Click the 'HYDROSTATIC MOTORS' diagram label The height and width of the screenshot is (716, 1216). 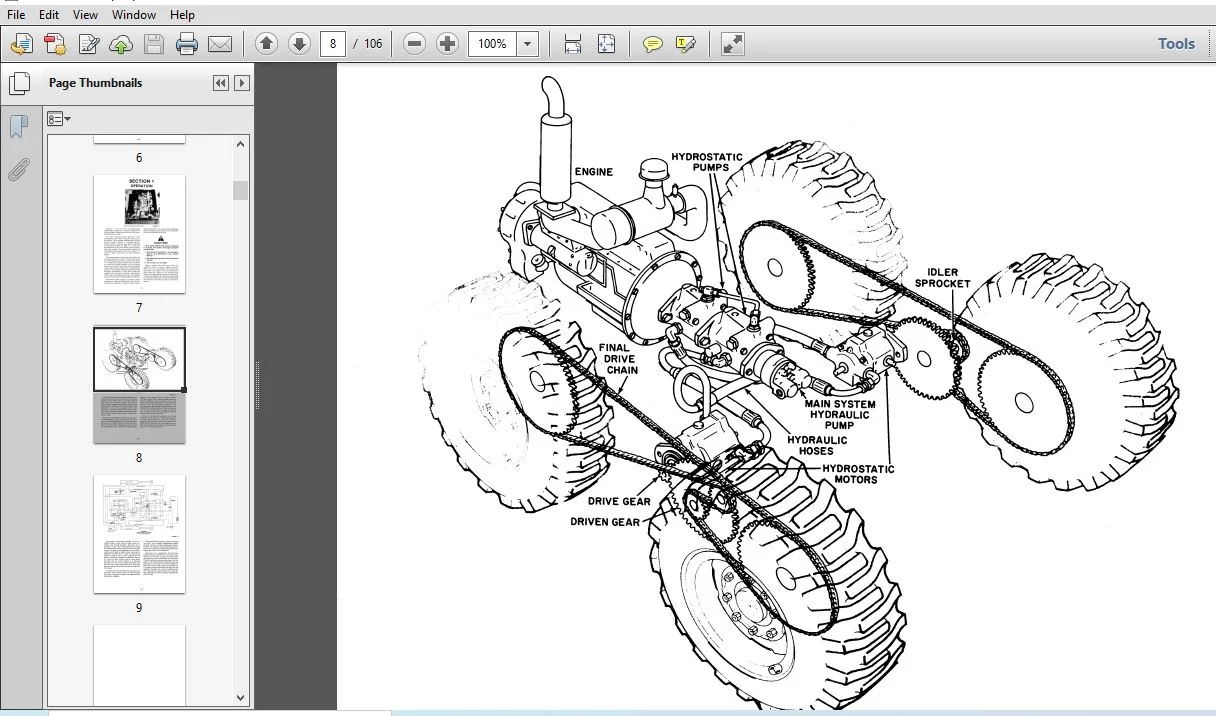click(858, 474)
